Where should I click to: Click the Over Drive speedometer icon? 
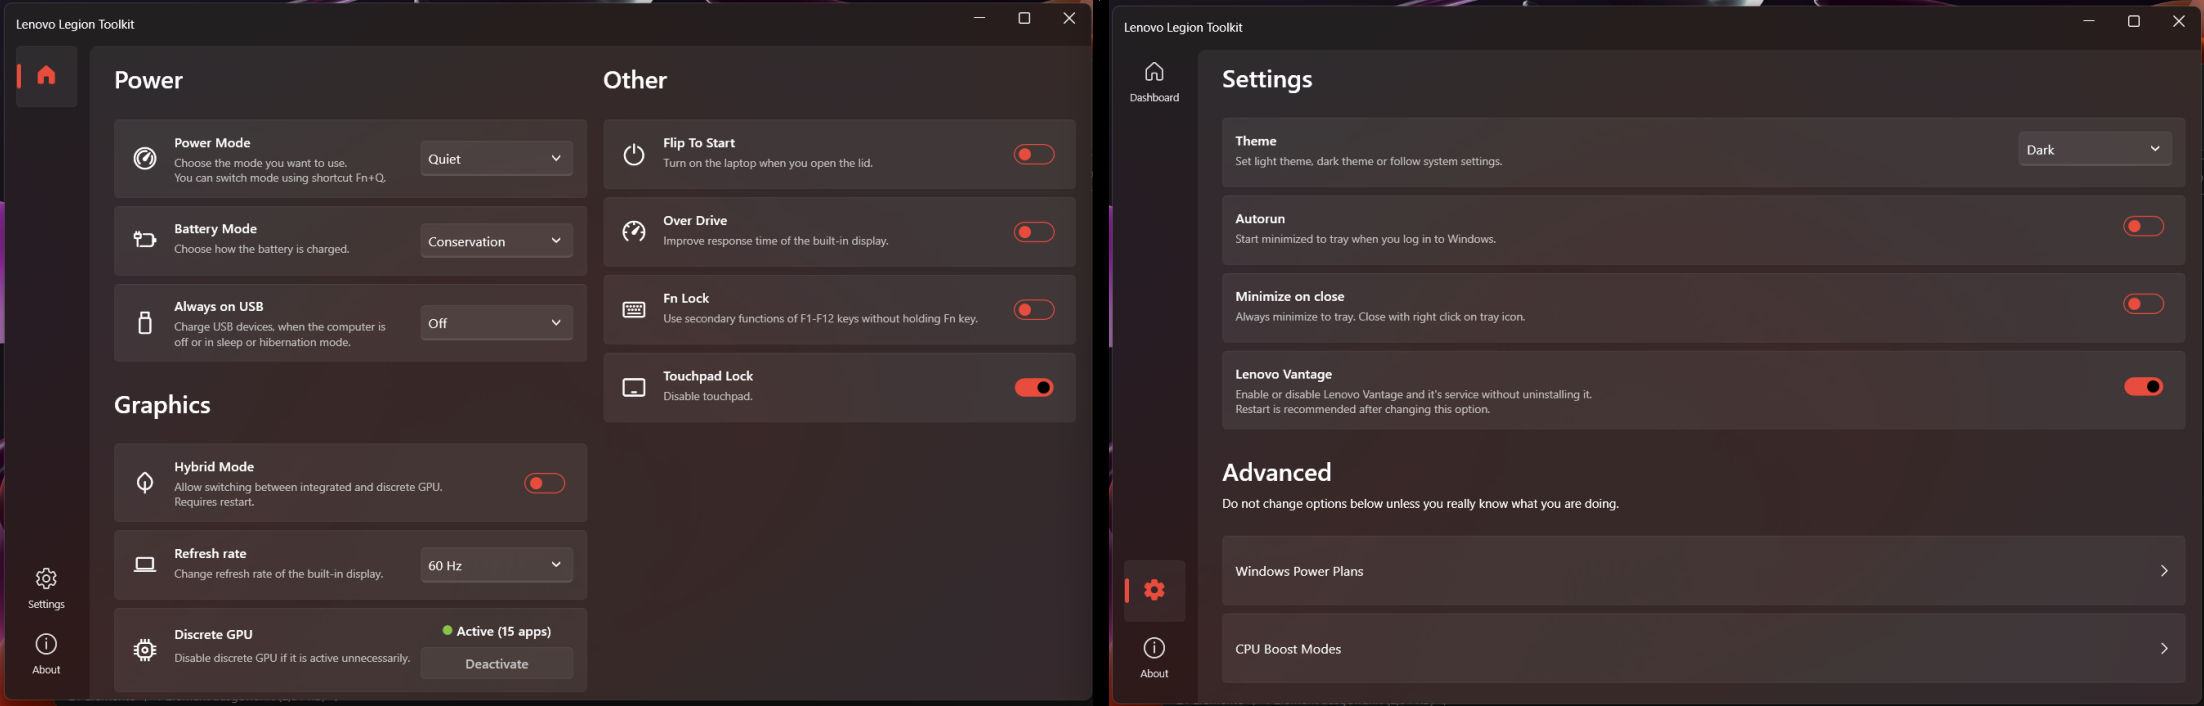click(634, 232)
